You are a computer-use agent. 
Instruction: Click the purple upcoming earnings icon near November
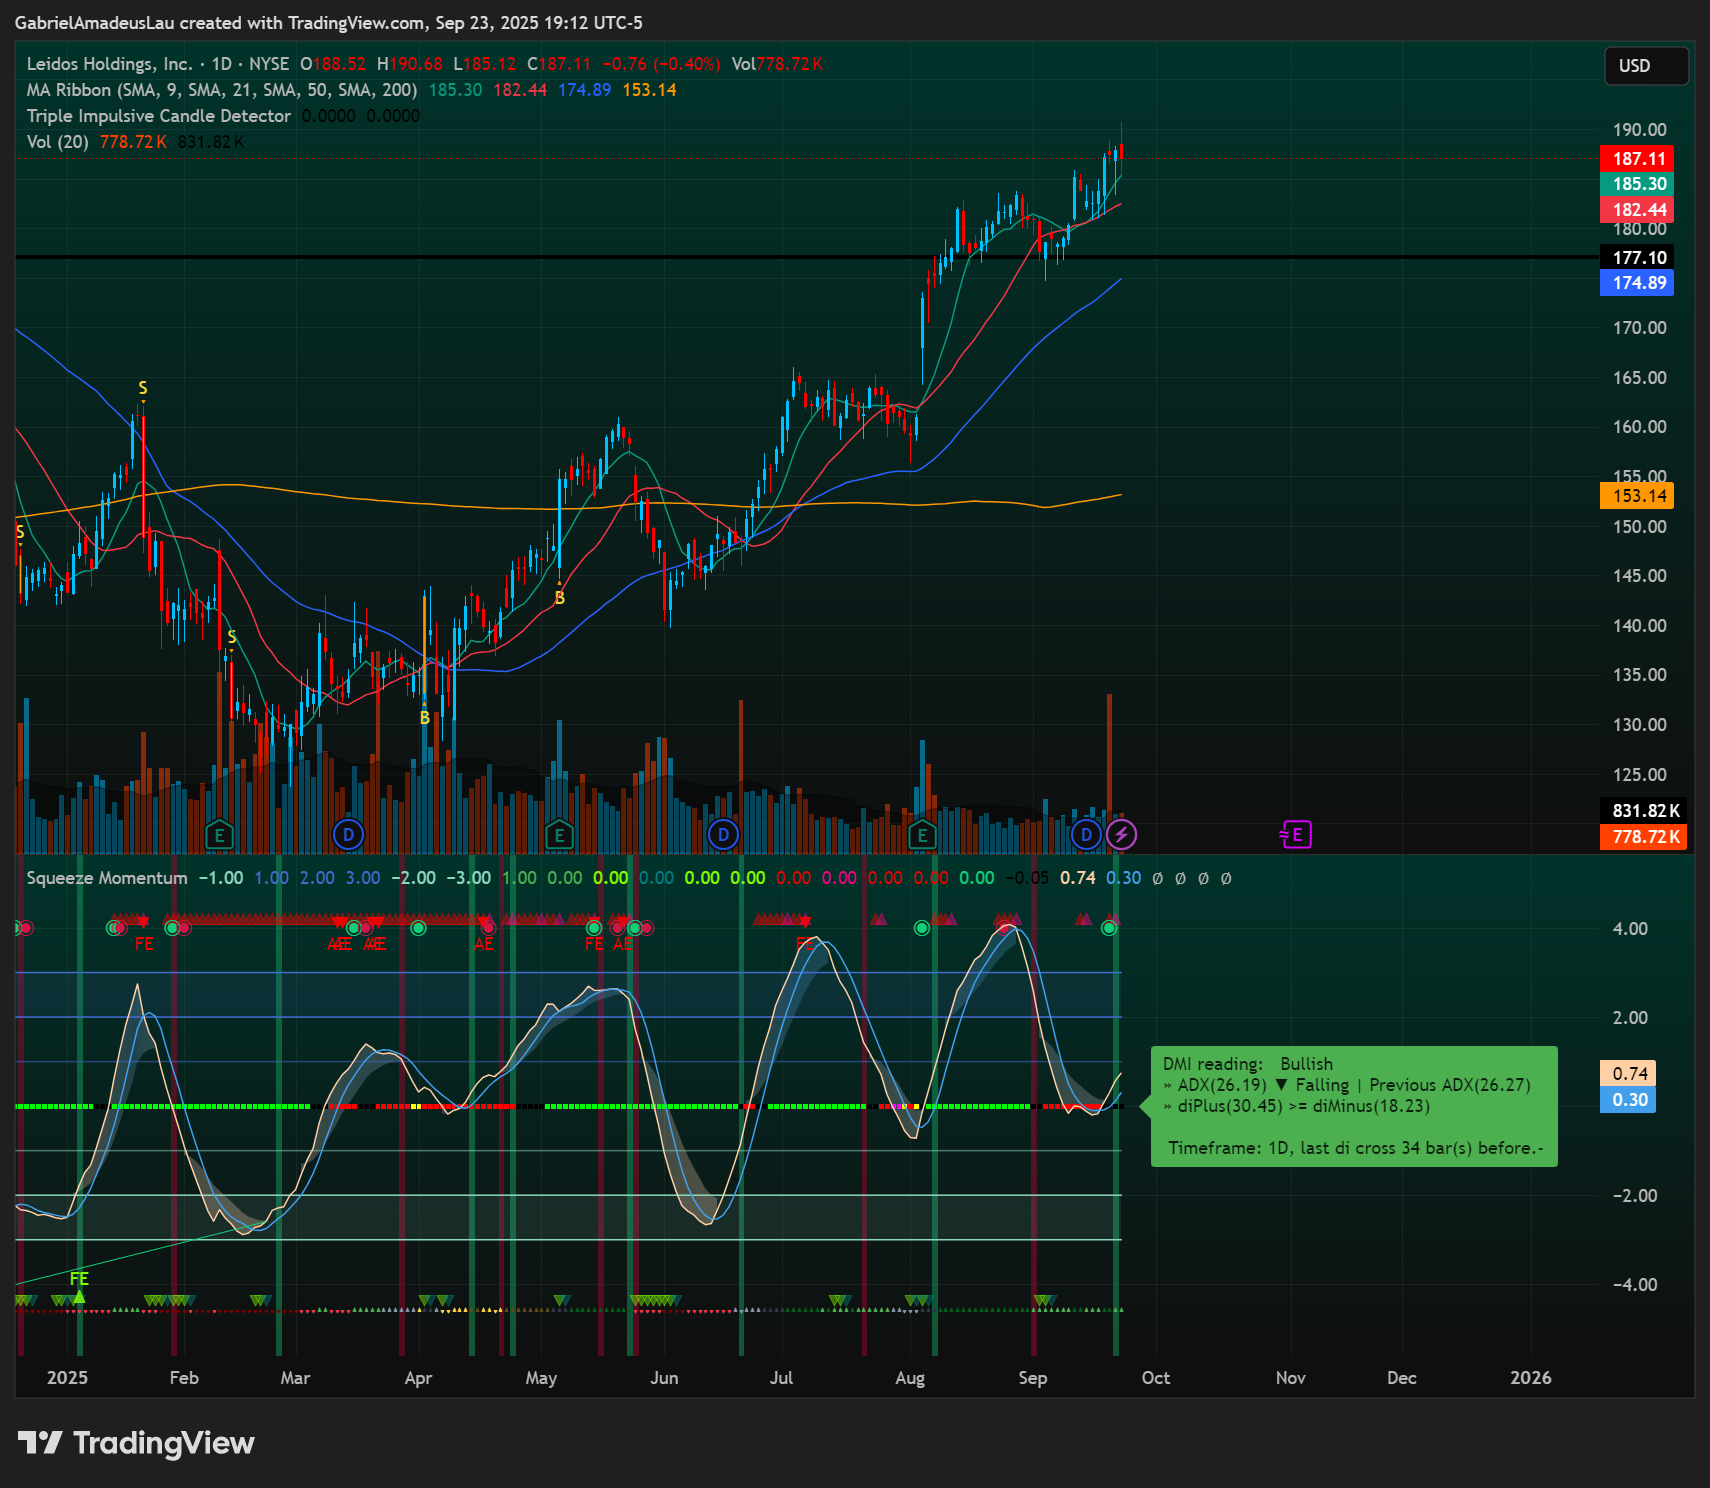tap(1296, 835)
